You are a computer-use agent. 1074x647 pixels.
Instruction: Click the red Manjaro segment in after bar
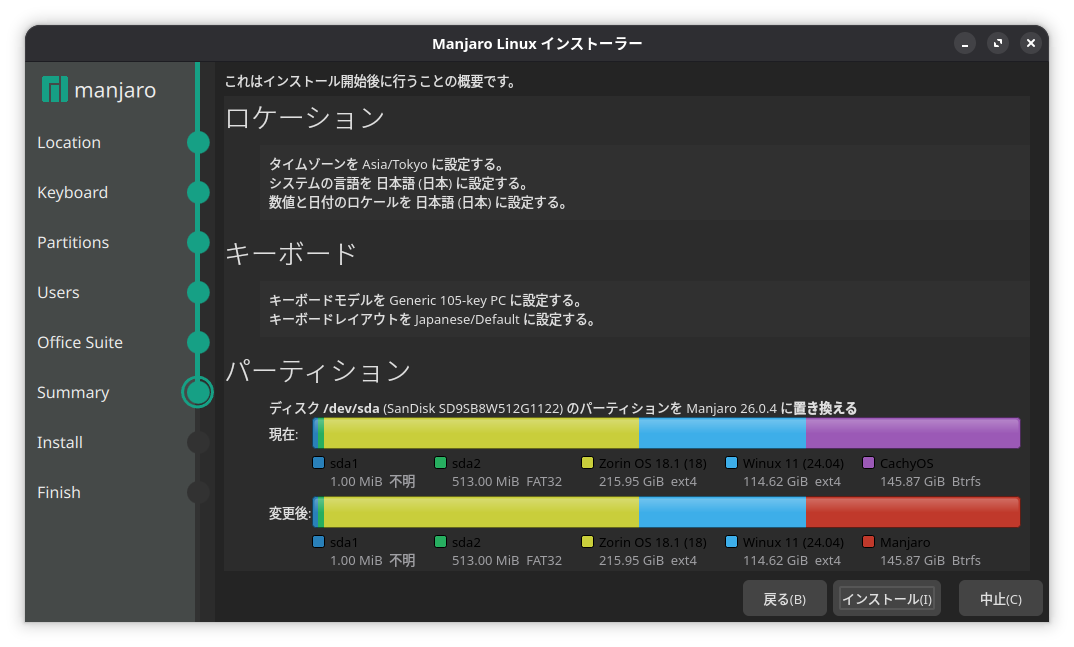pyautogui.click(x=912, y=512)
